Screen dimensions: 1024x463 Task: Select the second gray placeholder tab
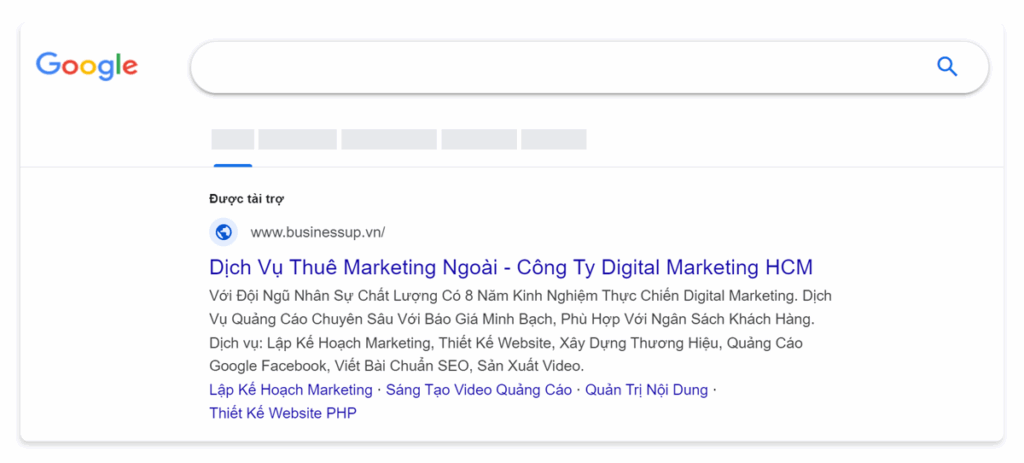click(297, 140)
